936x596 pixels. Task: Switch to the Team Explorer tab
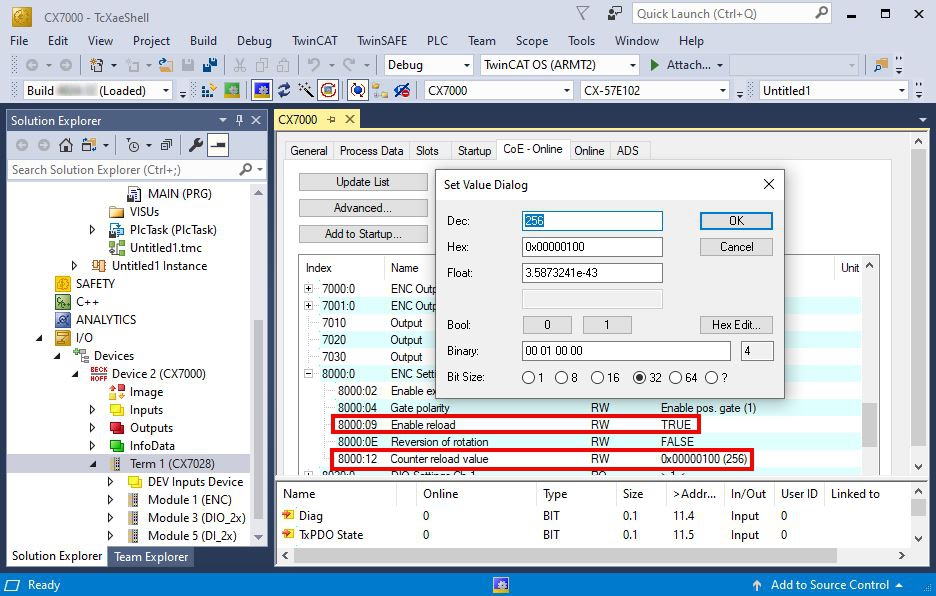[x=151, y=557]
